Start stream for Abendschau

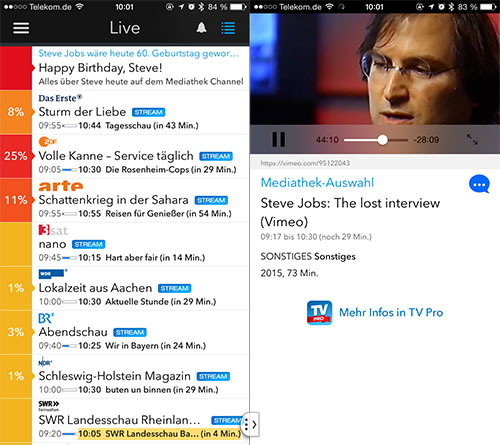[x=130, y=332]
